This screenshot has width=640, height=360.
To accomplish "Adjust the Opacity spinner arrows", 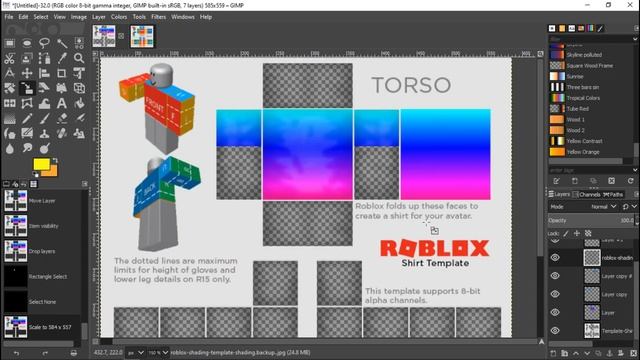I will coord(636,220).
